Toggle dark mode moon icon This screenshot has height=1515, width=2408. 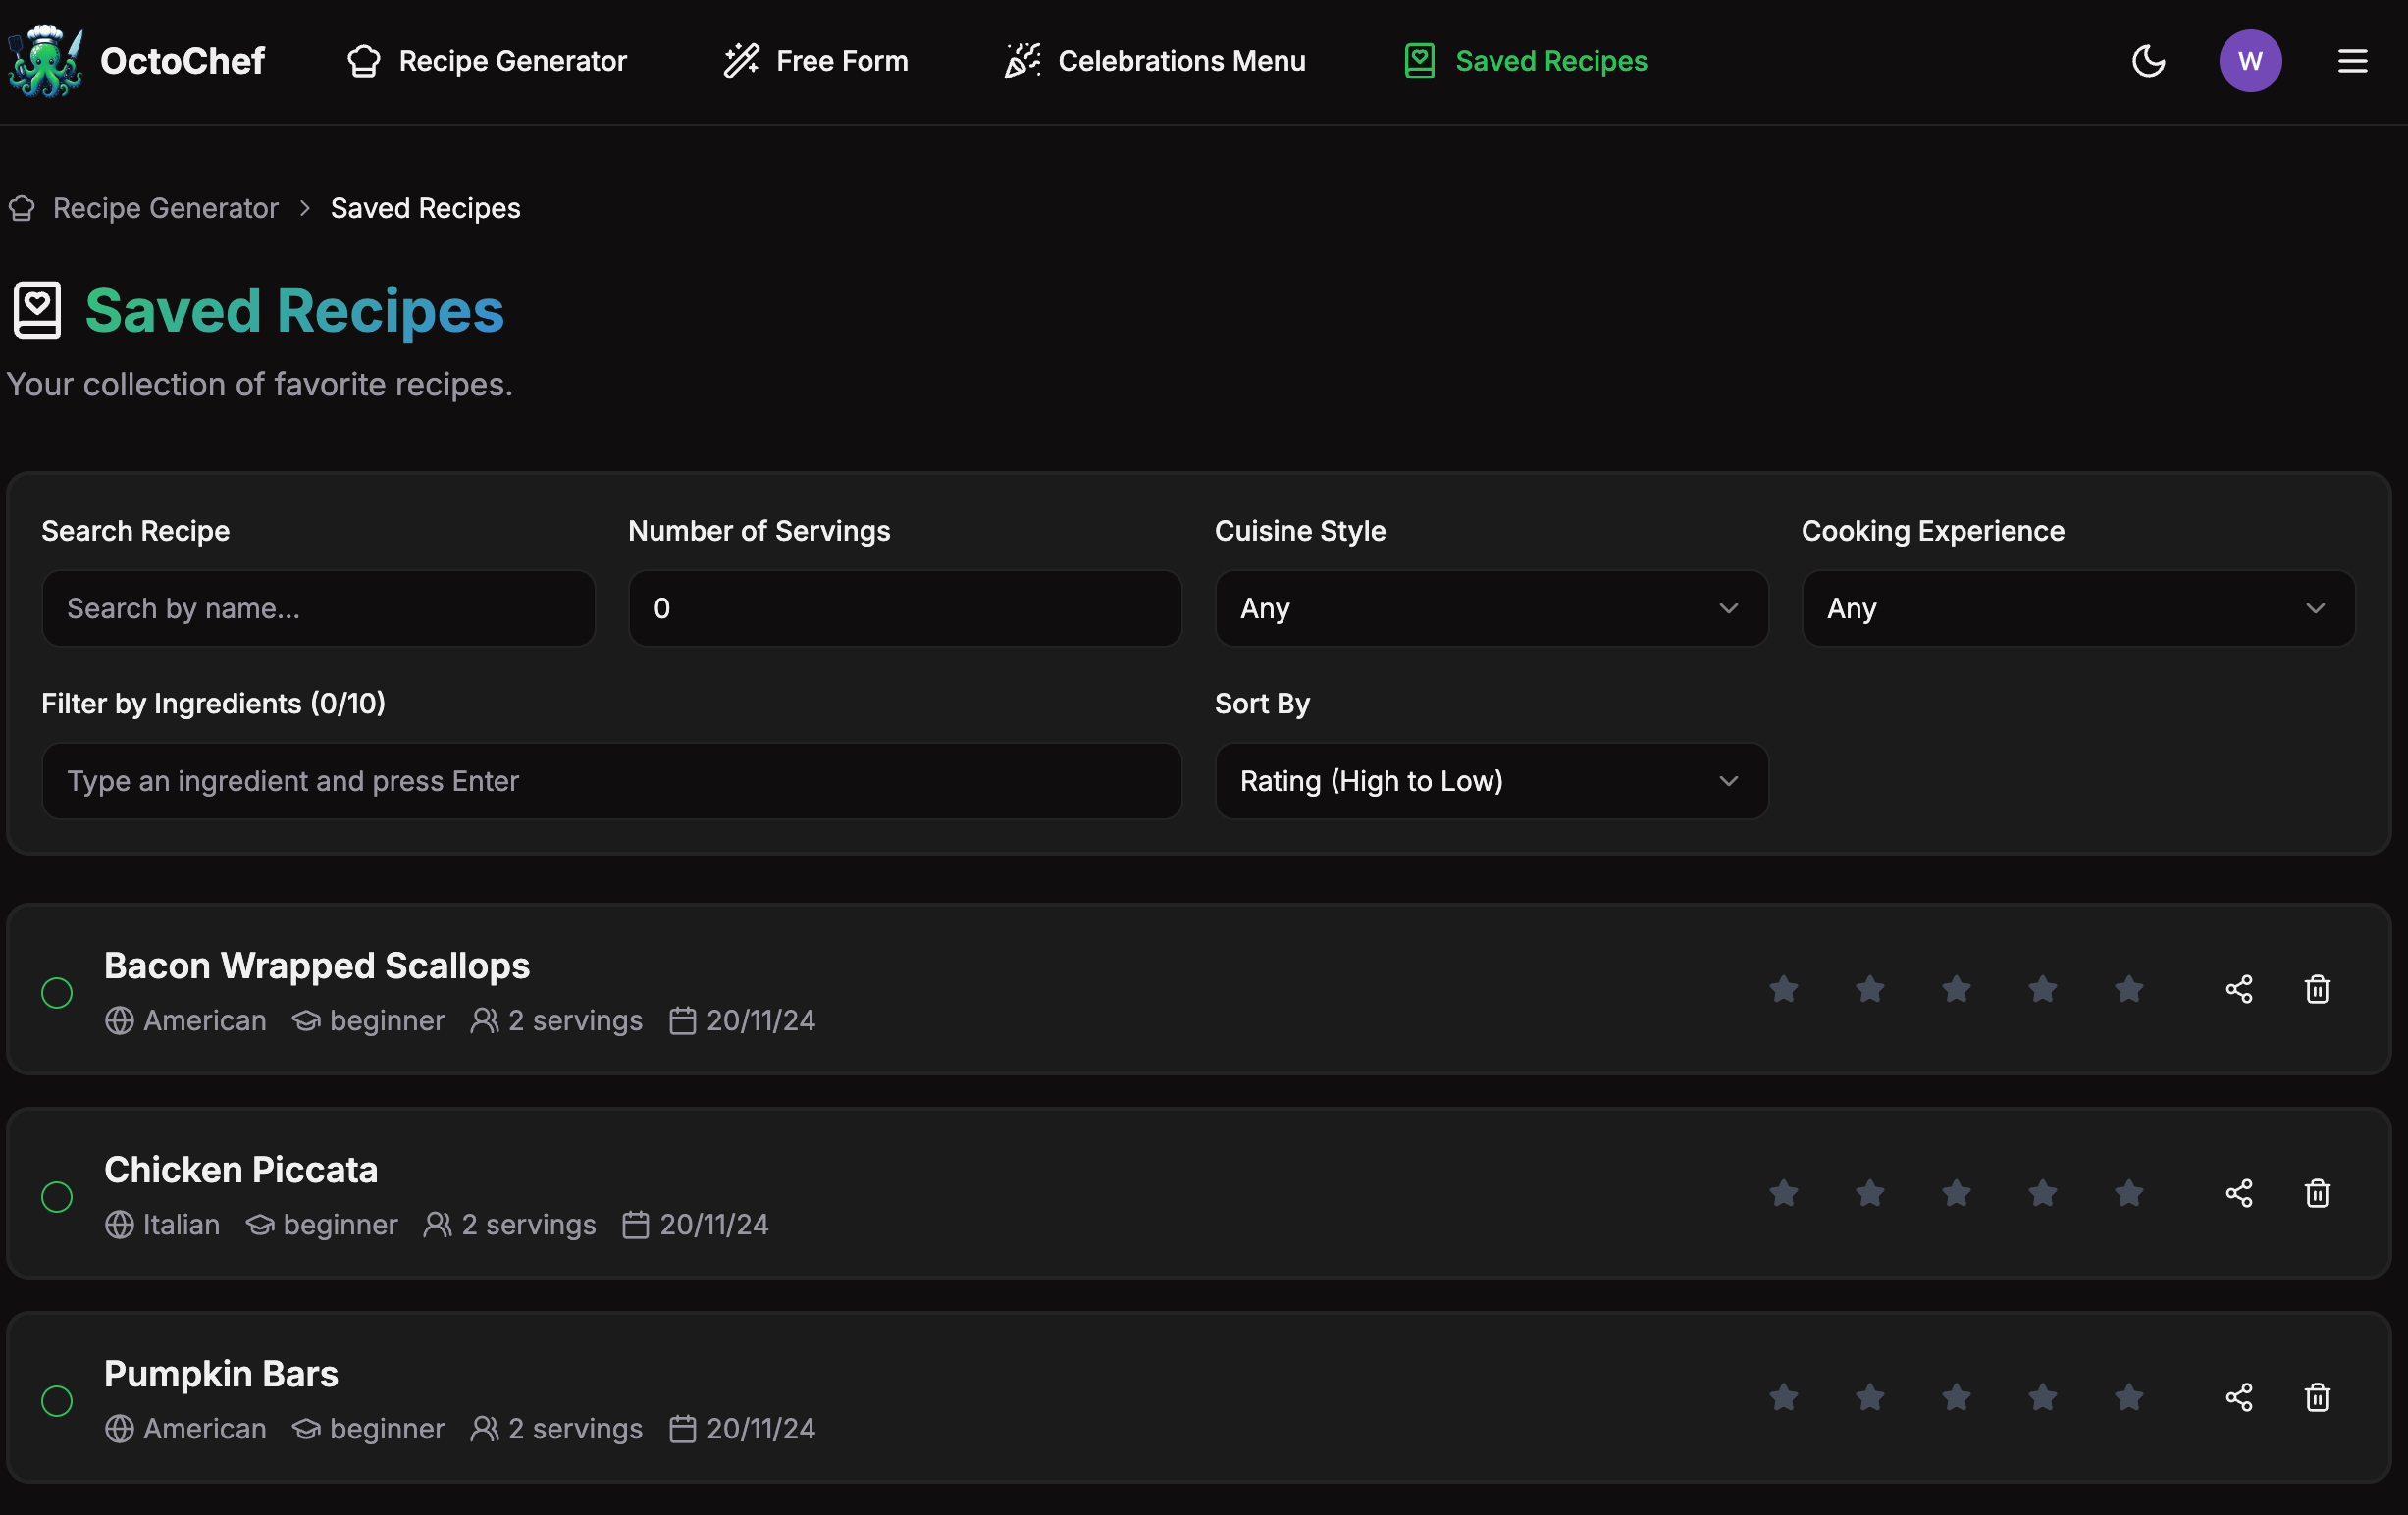pyautogui.click(x=2148, y=61)
